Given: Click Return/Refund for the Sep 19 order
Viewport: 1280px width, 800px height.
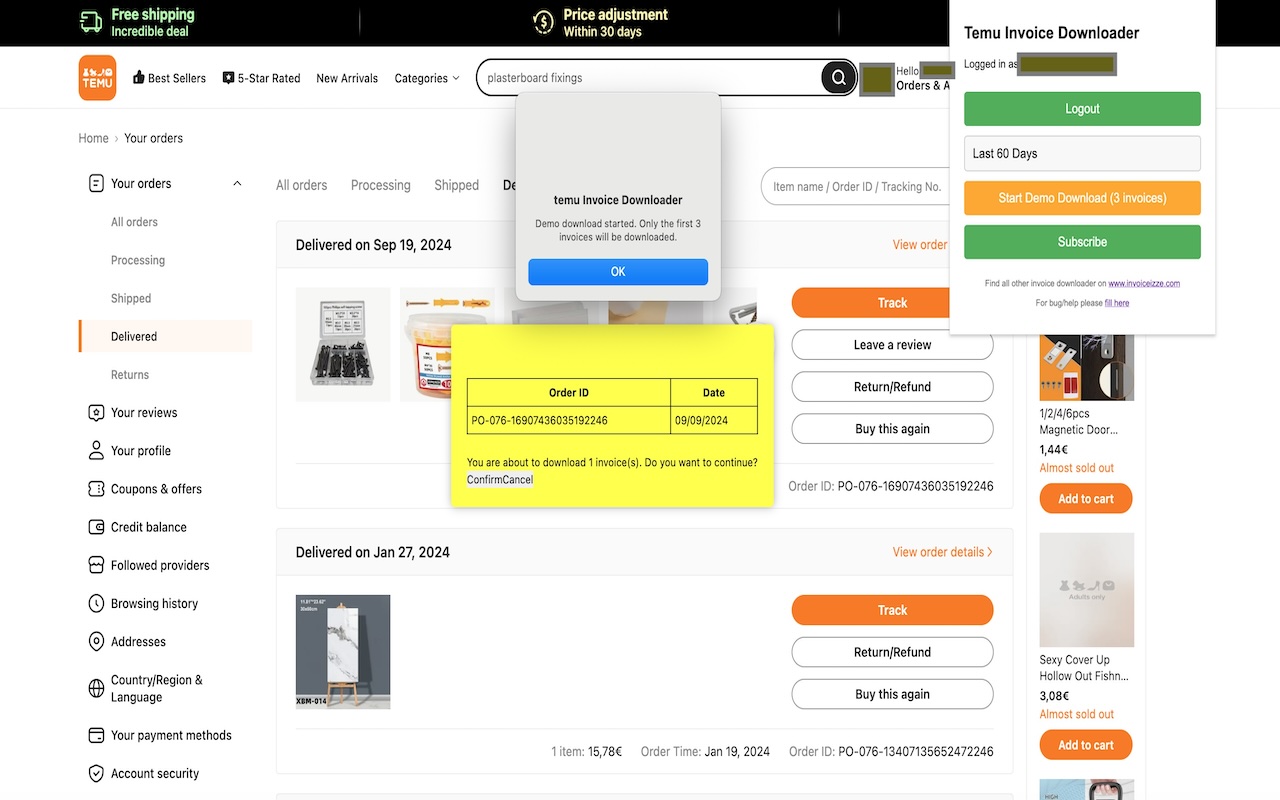Looking at the screenshot, I should point(892,387).
